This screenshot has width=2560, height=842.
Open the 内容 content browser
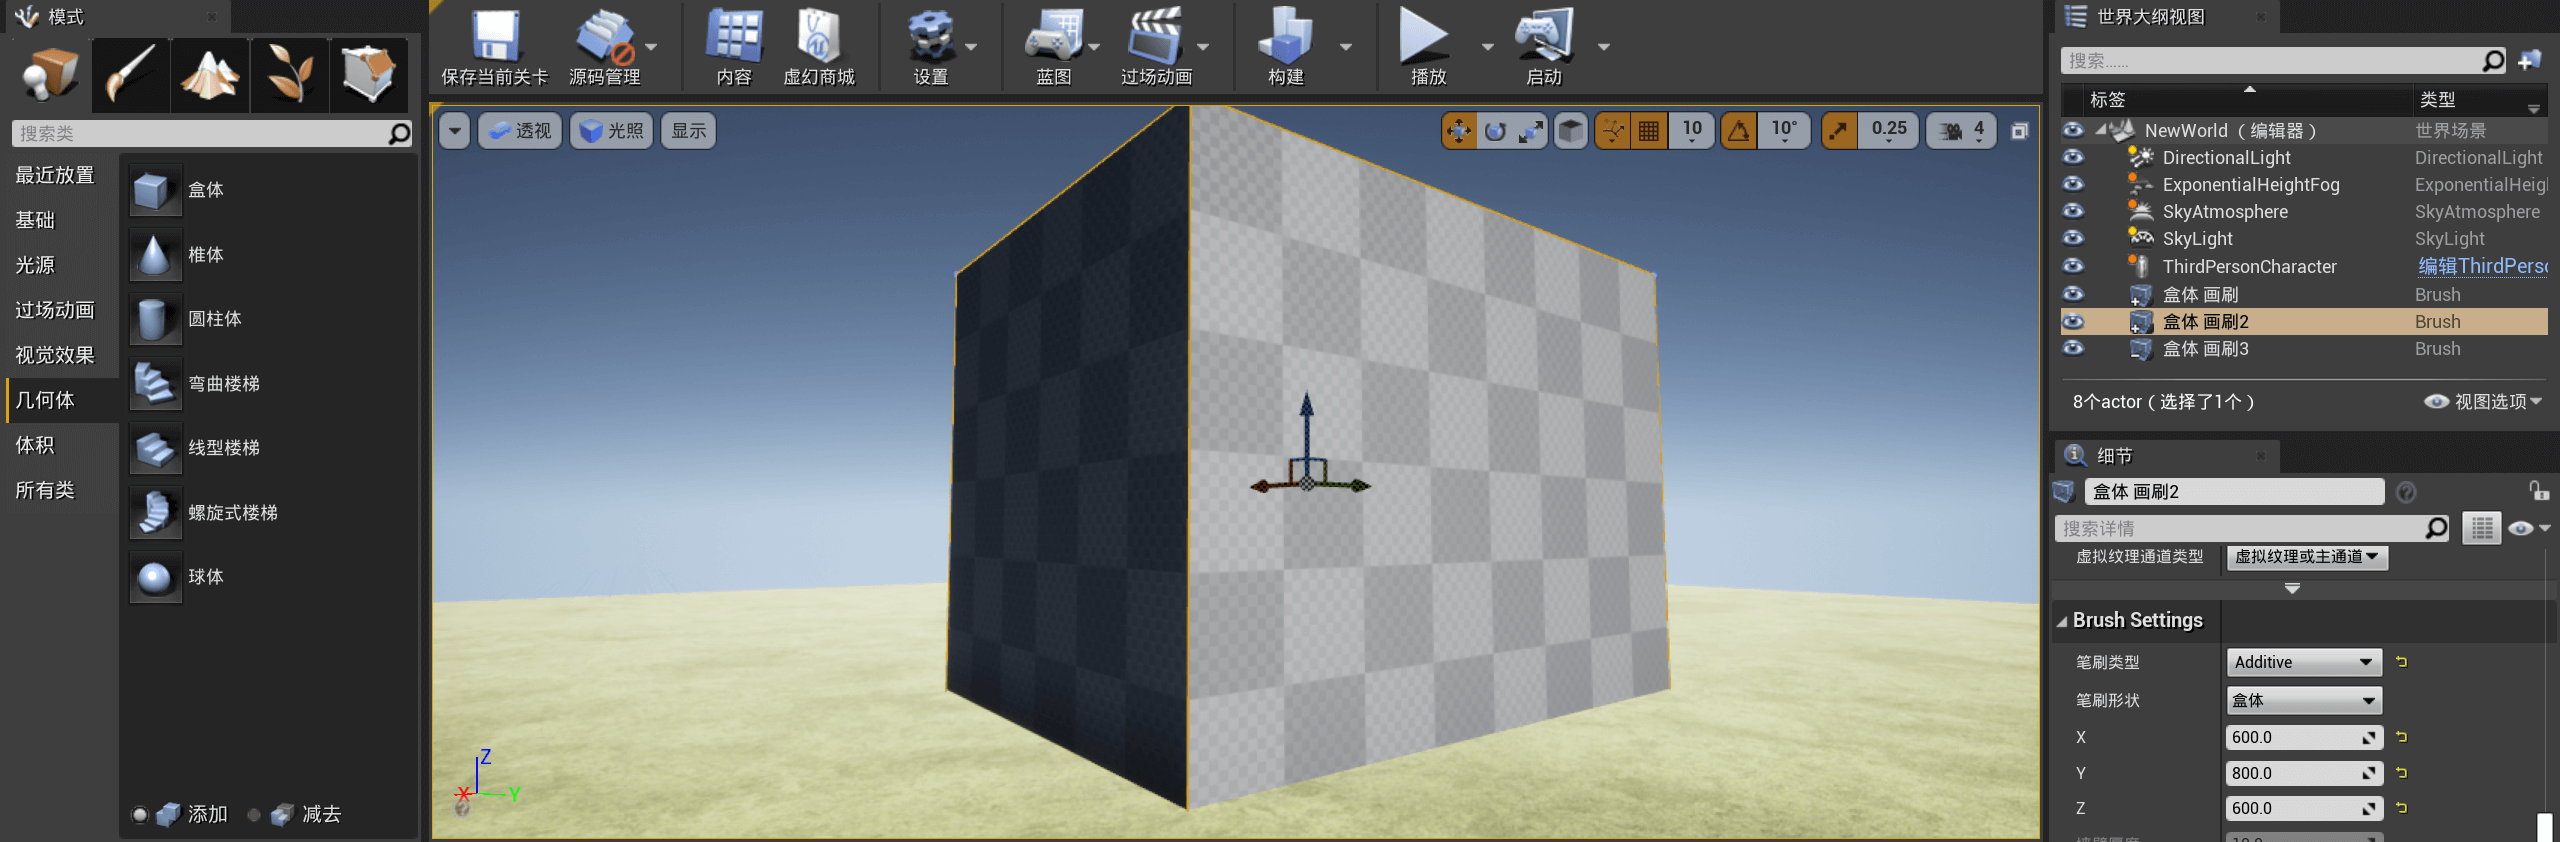[x=734, y=46]
